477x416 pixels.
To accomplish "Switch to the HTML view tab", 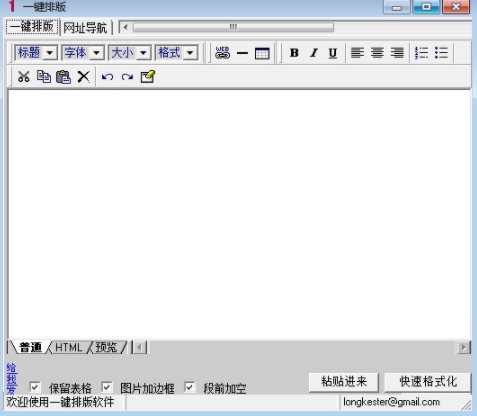I will pyautogui.click(x=68, y=347).
